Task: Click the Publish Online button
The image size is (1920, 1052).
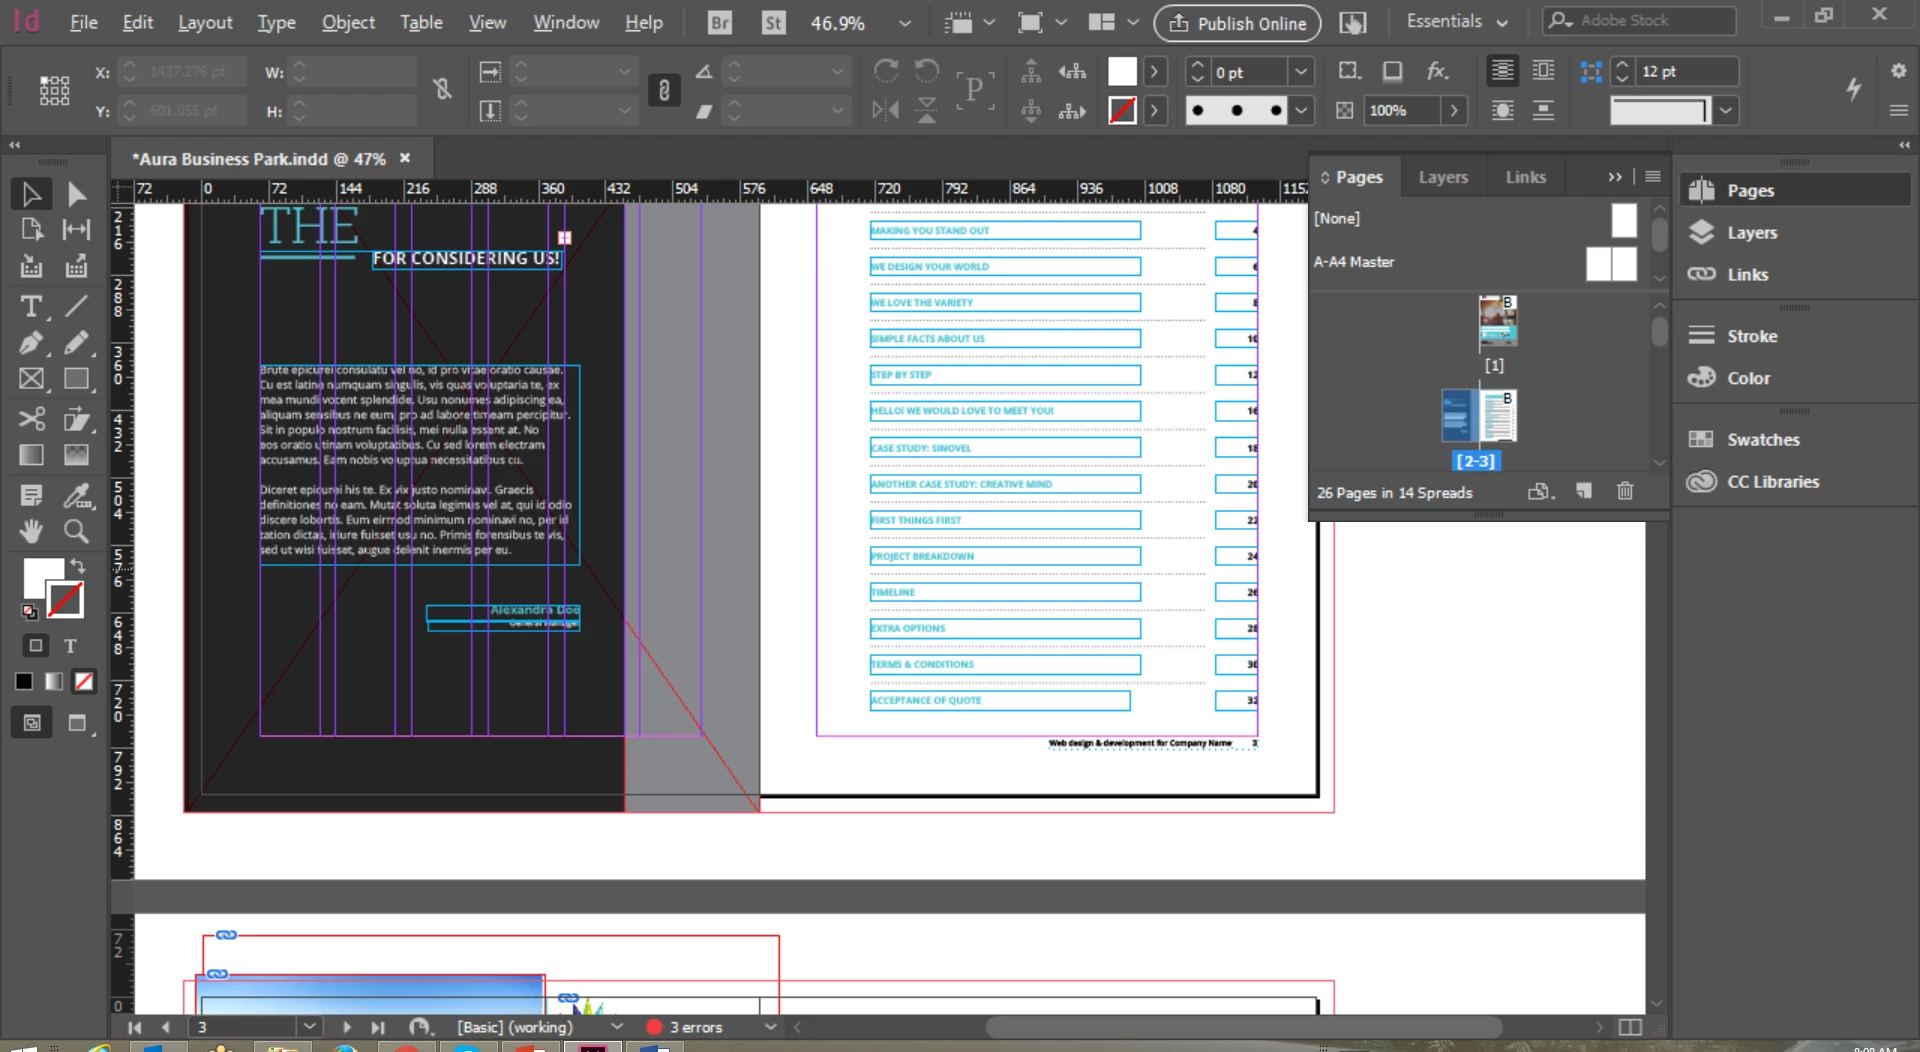Action: click(x=1237, y=23)
